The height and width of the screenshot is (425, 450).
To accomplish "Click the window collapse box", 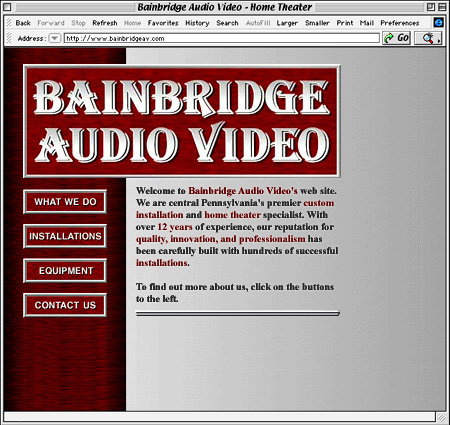I will pos(442,7).
